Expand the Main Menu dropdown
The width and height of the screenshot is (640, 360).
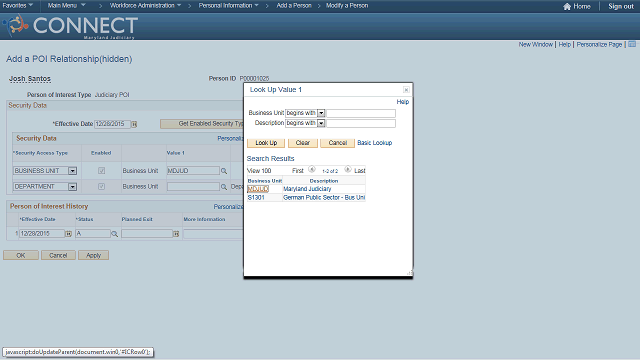(66, 6)
